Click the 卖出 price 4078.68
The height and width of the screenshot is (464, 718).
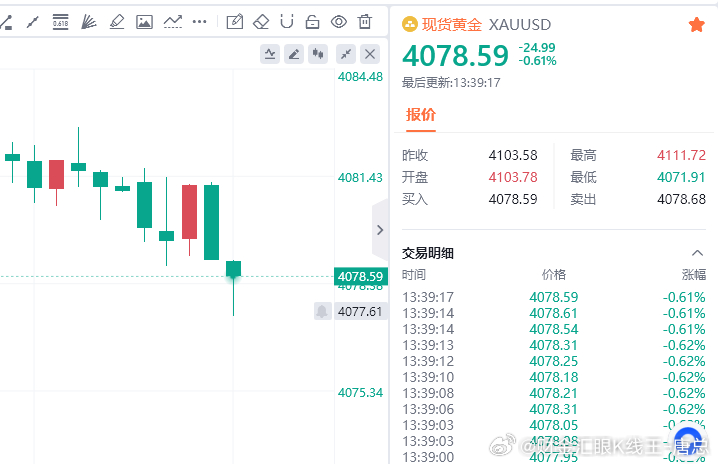[x=681, y=199]
